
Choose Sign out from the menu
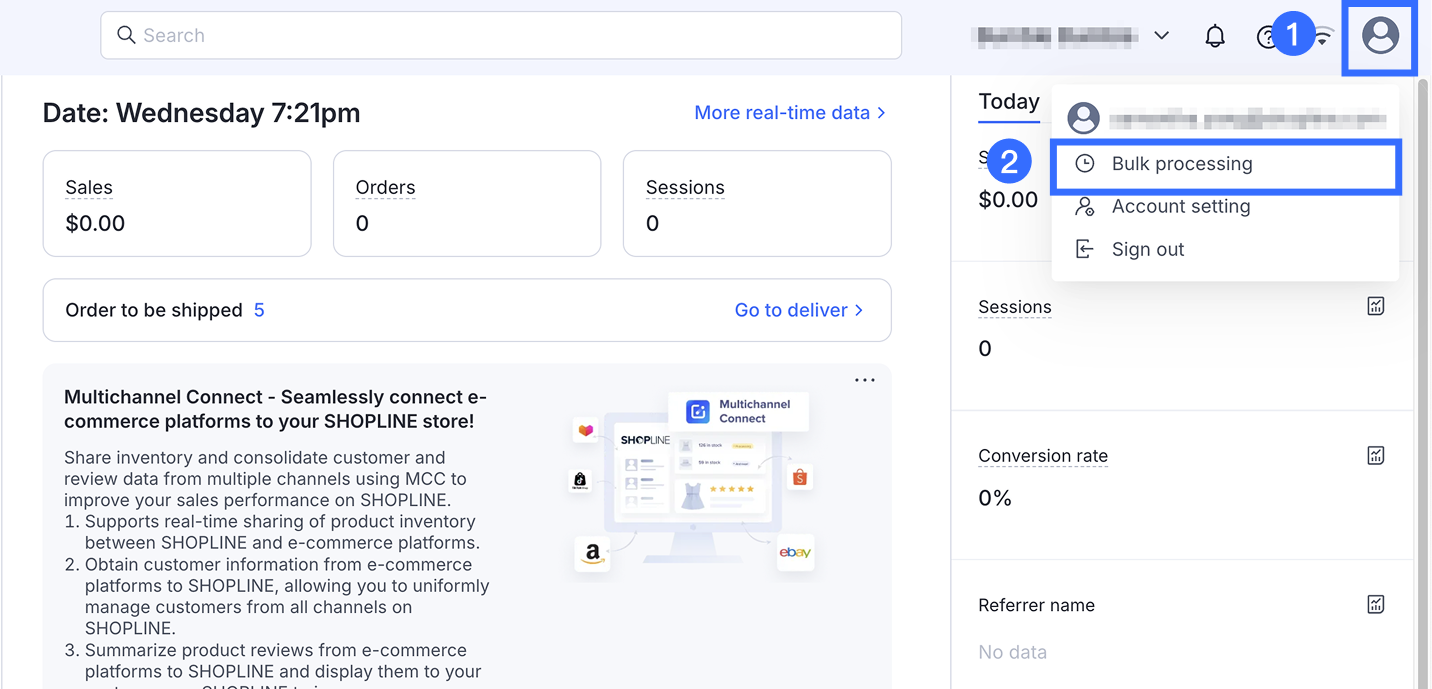(1147, 250)
